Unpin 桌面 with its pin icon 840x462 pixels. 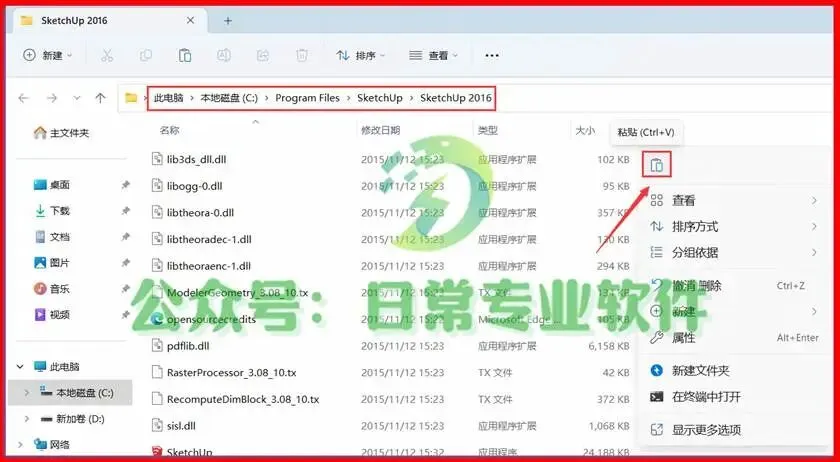click(x=125, y=185)
